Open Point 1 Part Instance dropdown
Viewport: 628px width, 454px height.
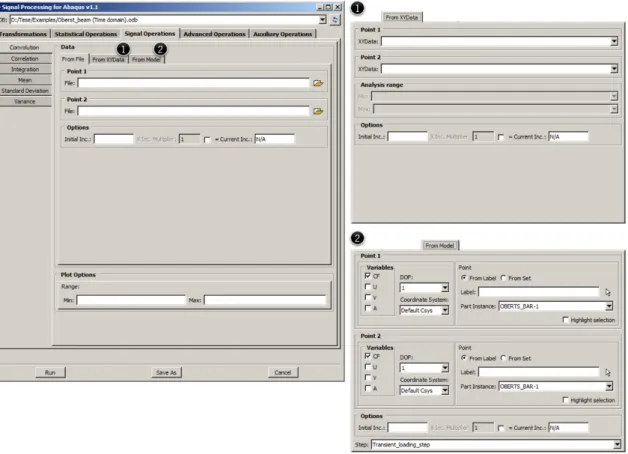coord(609,306)
